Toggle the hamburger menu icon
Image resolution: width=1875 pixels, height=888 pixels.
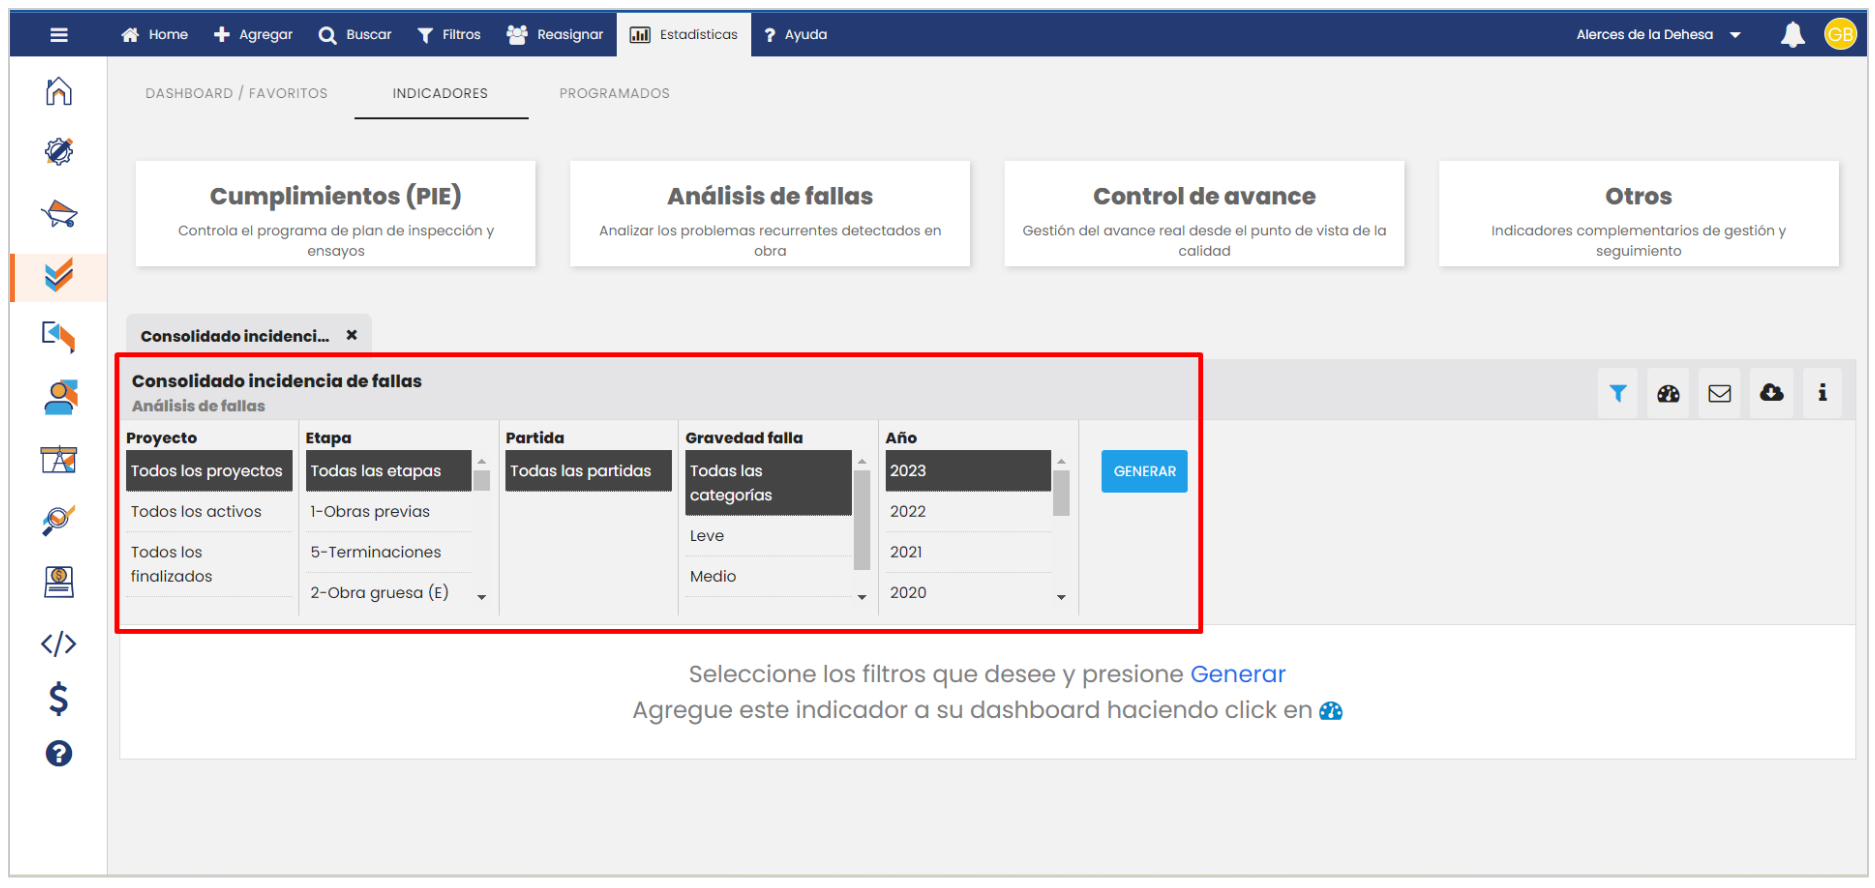coord(59,35)
